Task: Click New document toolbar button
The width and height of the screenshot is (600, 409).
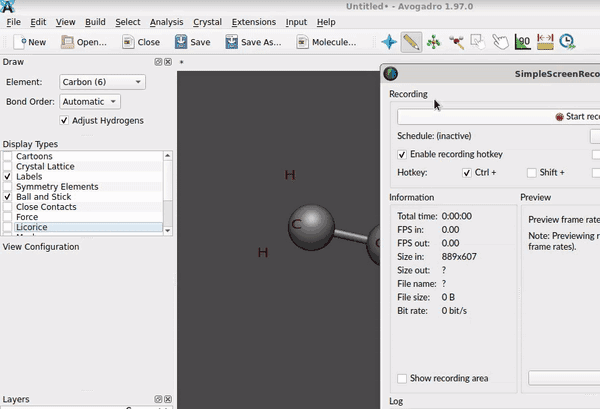Action: [x=29, y=42]
